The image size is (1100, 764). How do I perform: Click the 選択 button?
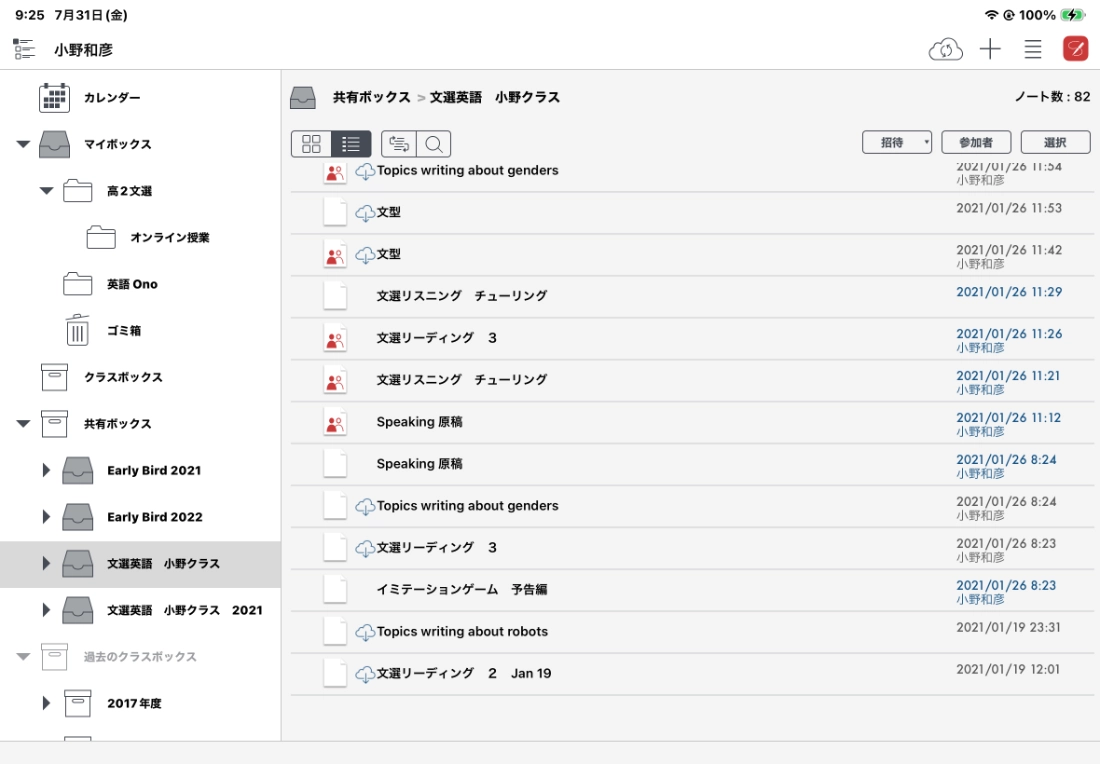(x=1055, y=142)
